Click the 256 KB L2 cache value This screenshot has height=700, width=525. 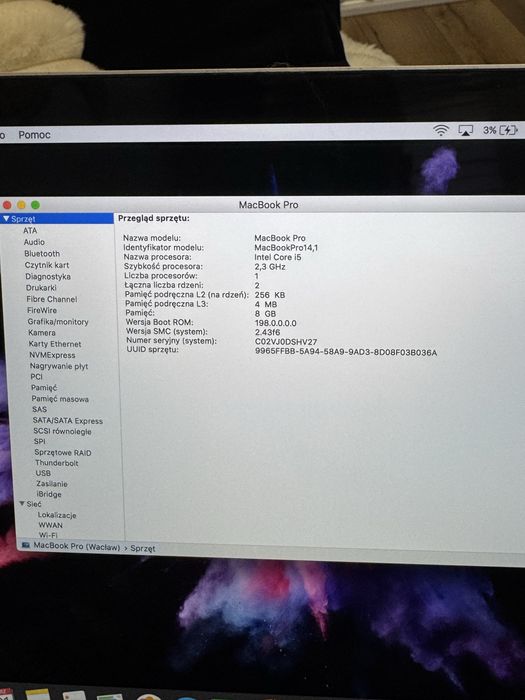(x=270, y=295)
